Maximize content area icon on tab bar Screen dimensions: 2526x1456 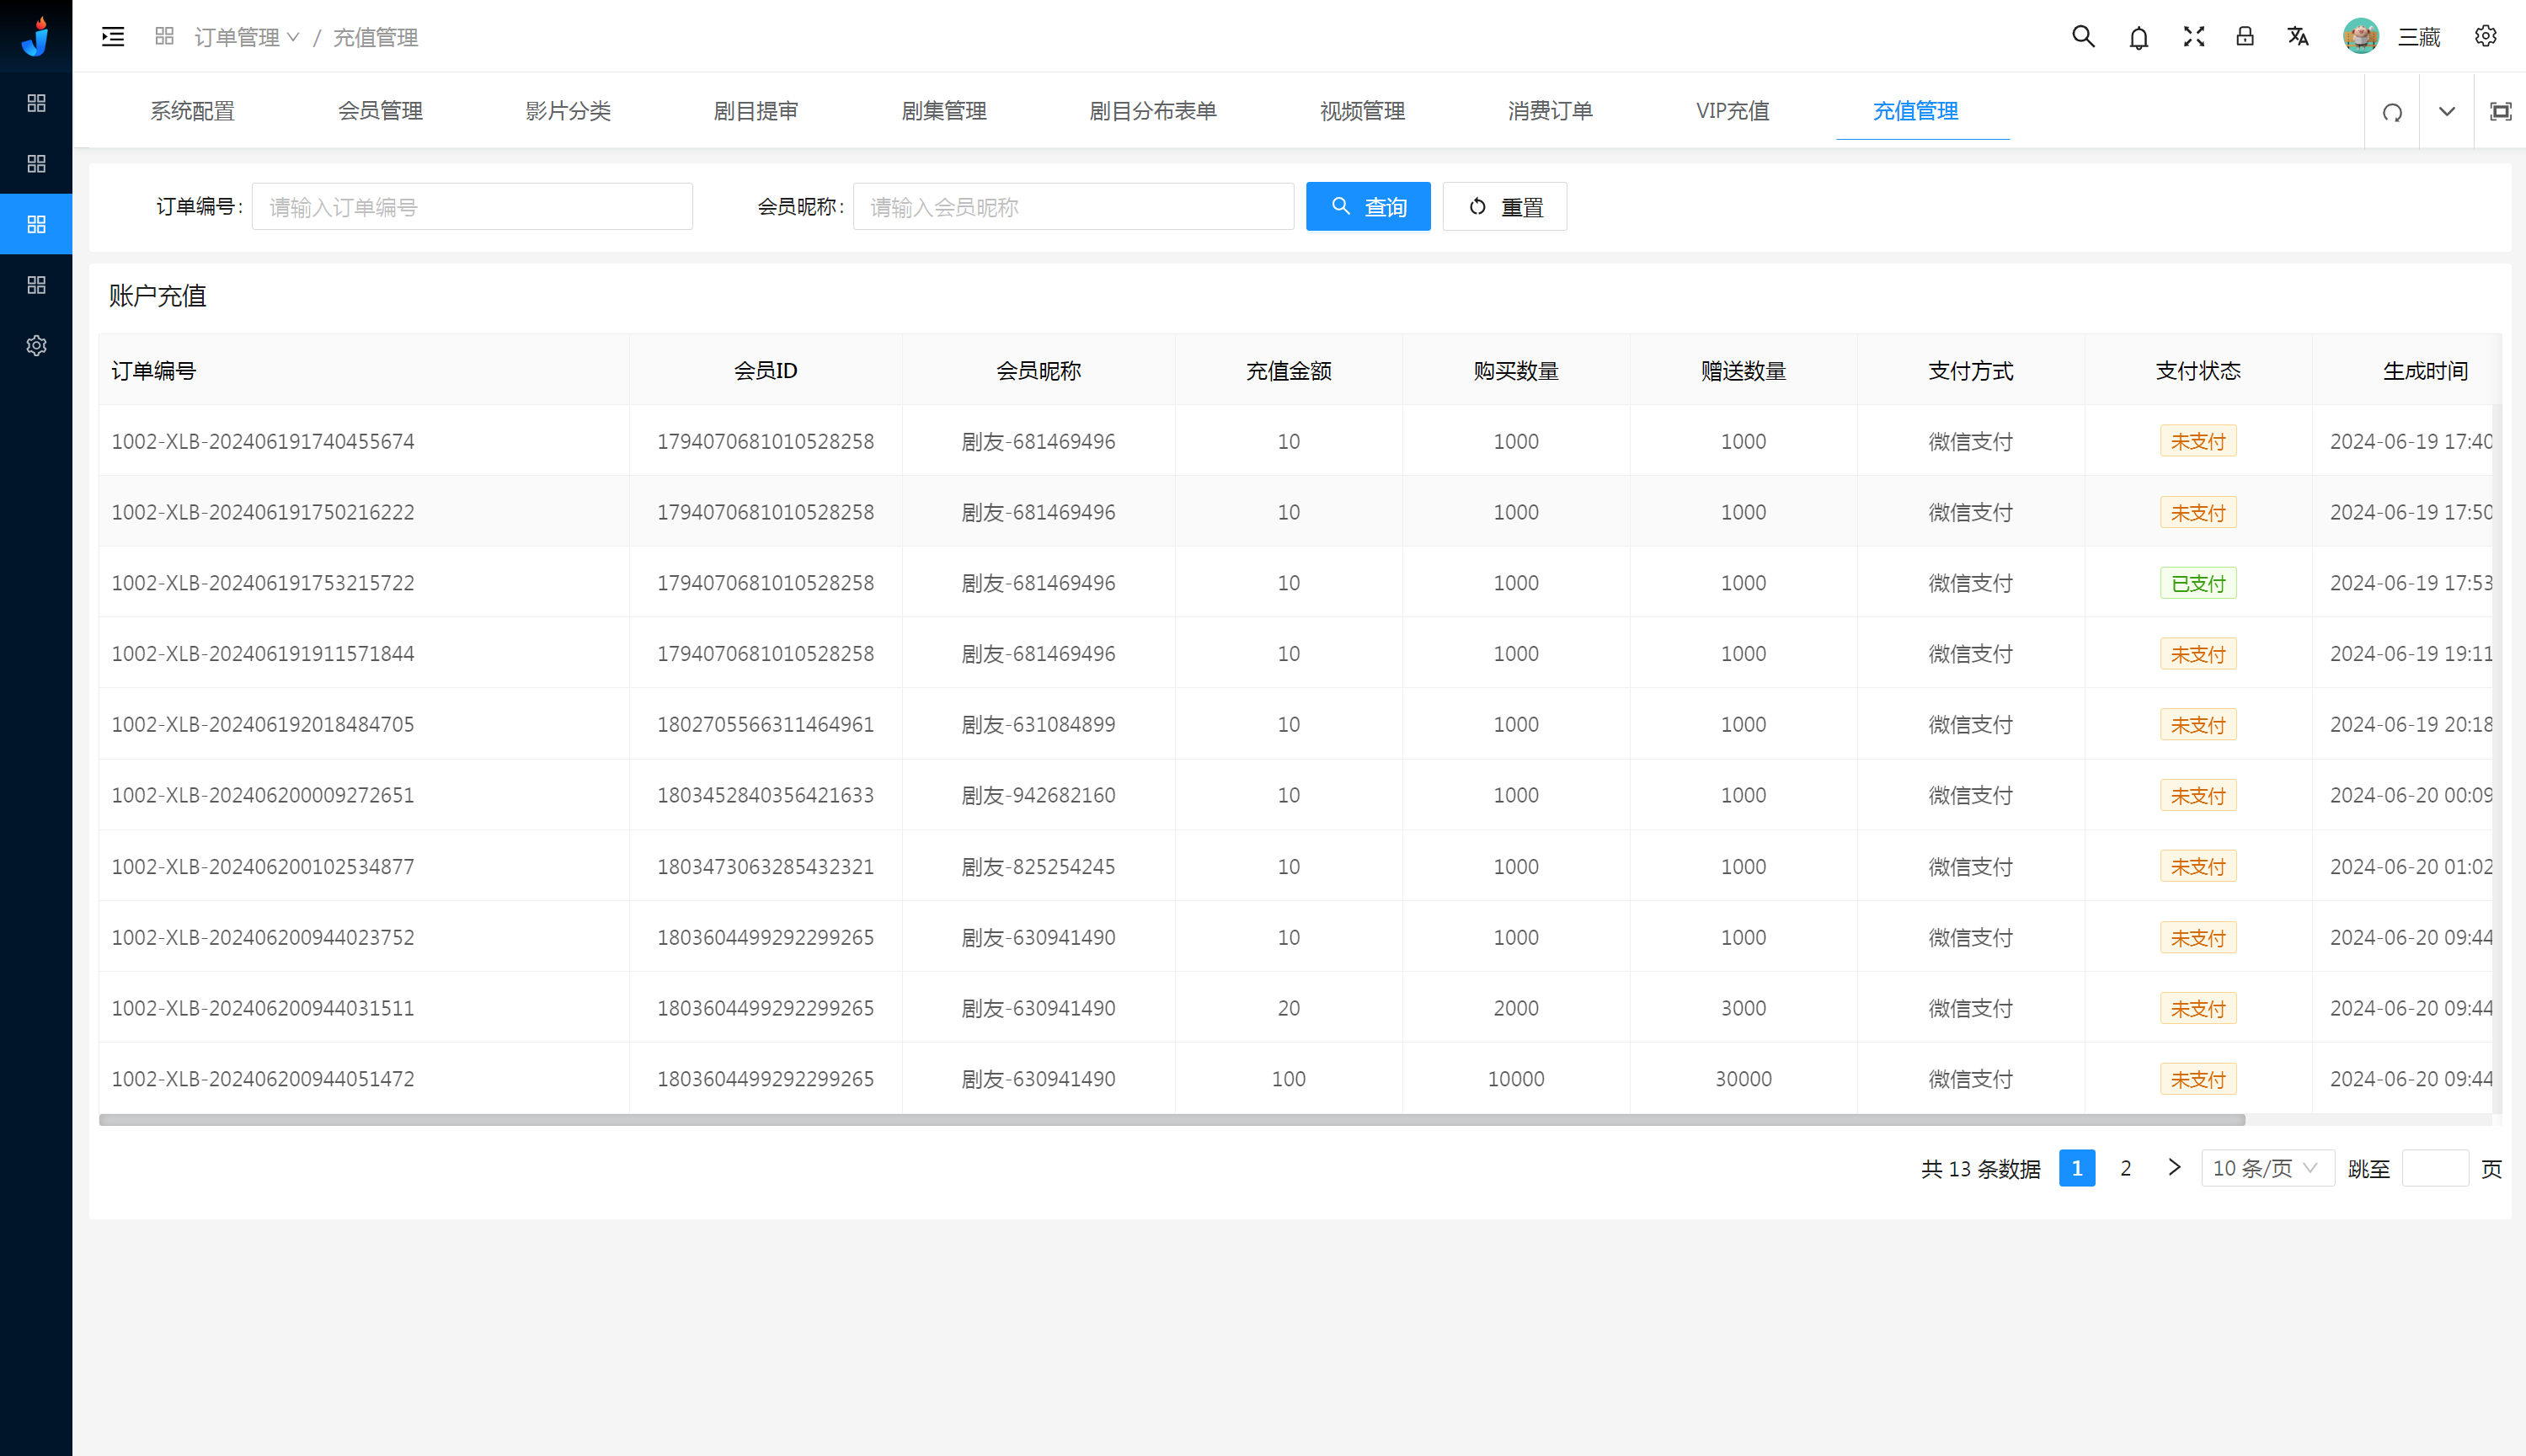tap(2500, 112)
